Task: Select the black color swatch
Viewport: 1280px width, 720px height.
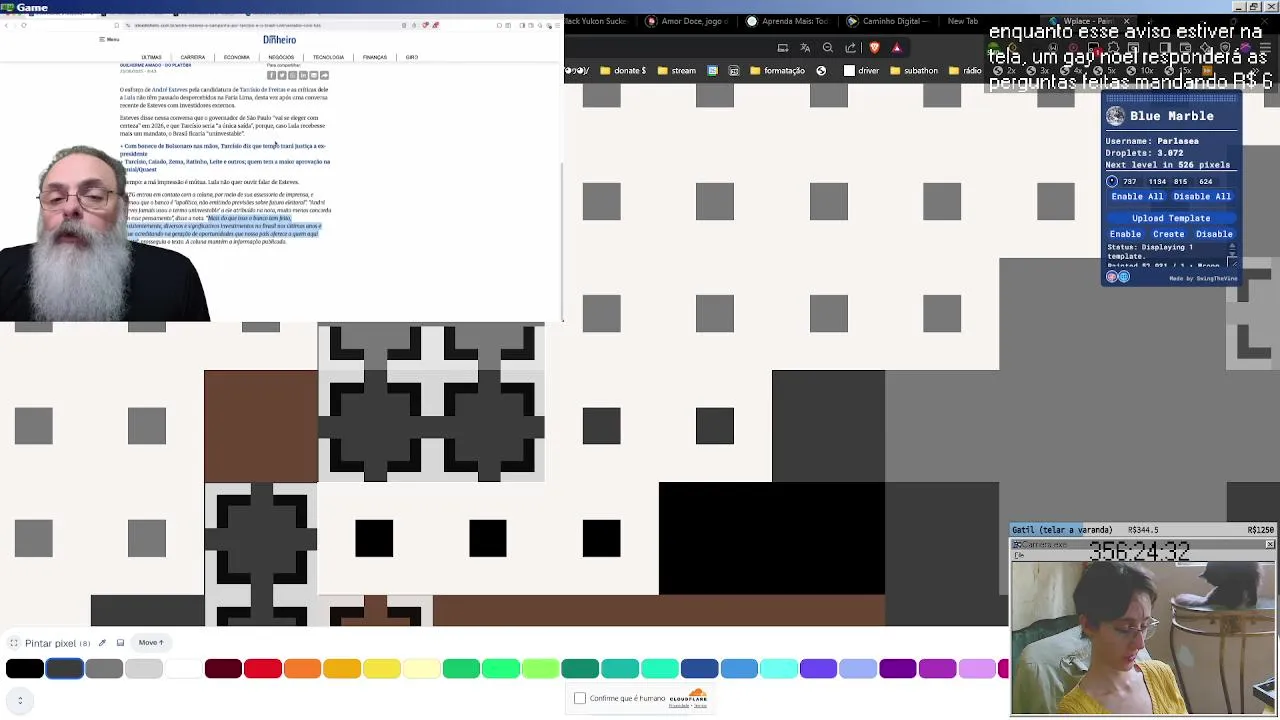Action: (25, 669)
